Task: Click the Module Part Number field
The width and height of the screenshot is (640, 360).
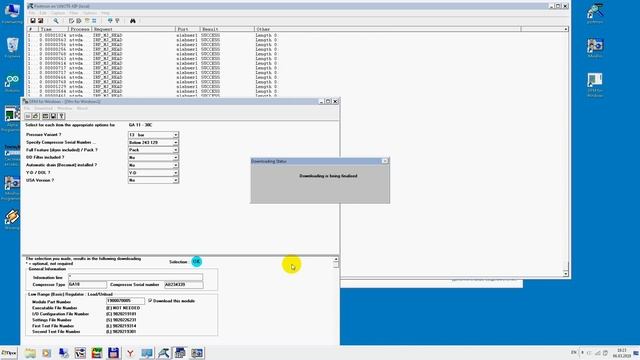Action: [x=125, y=301]
